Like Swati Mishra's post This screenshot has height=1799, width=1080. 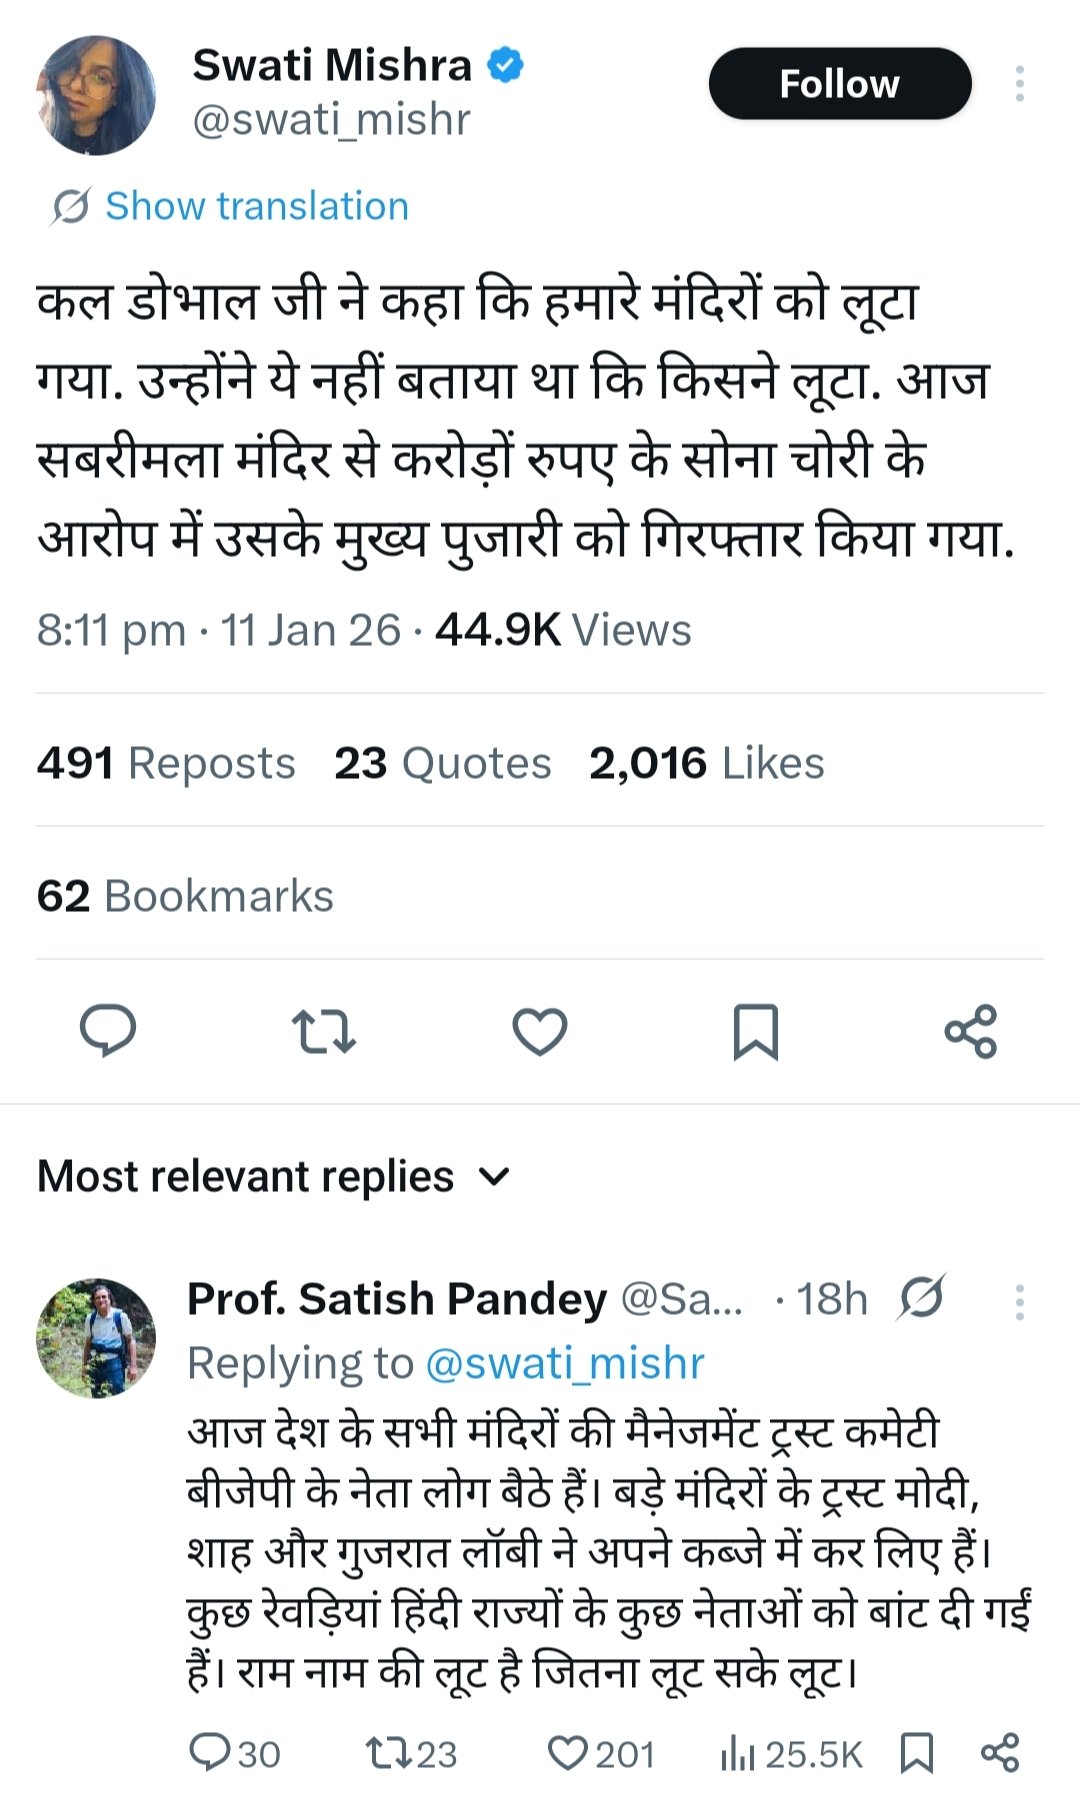pos(540,1031)
